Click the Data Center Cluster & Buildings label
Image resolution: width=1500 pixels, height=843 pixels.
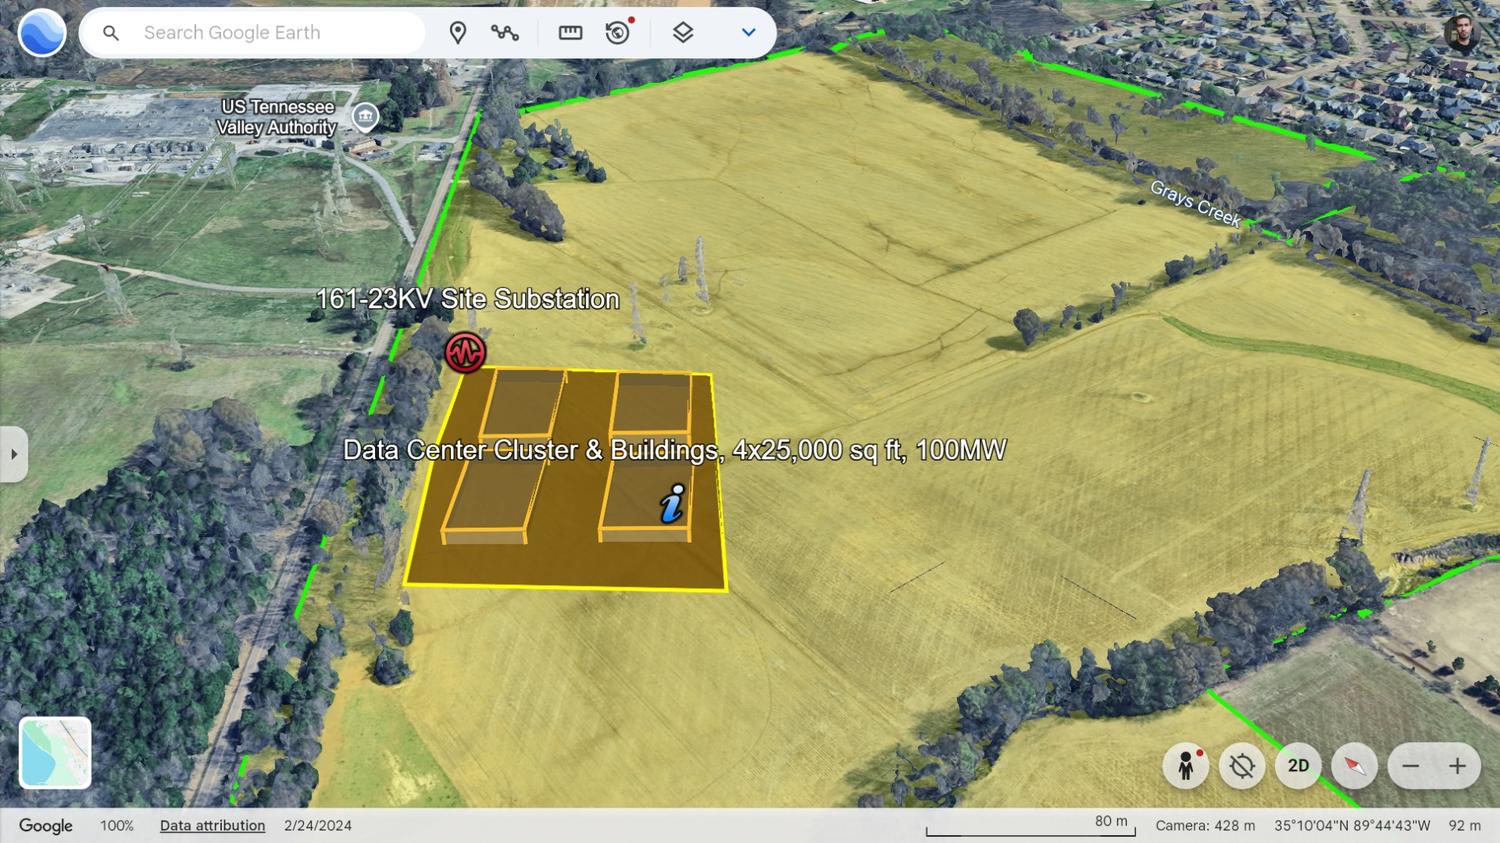674,450
